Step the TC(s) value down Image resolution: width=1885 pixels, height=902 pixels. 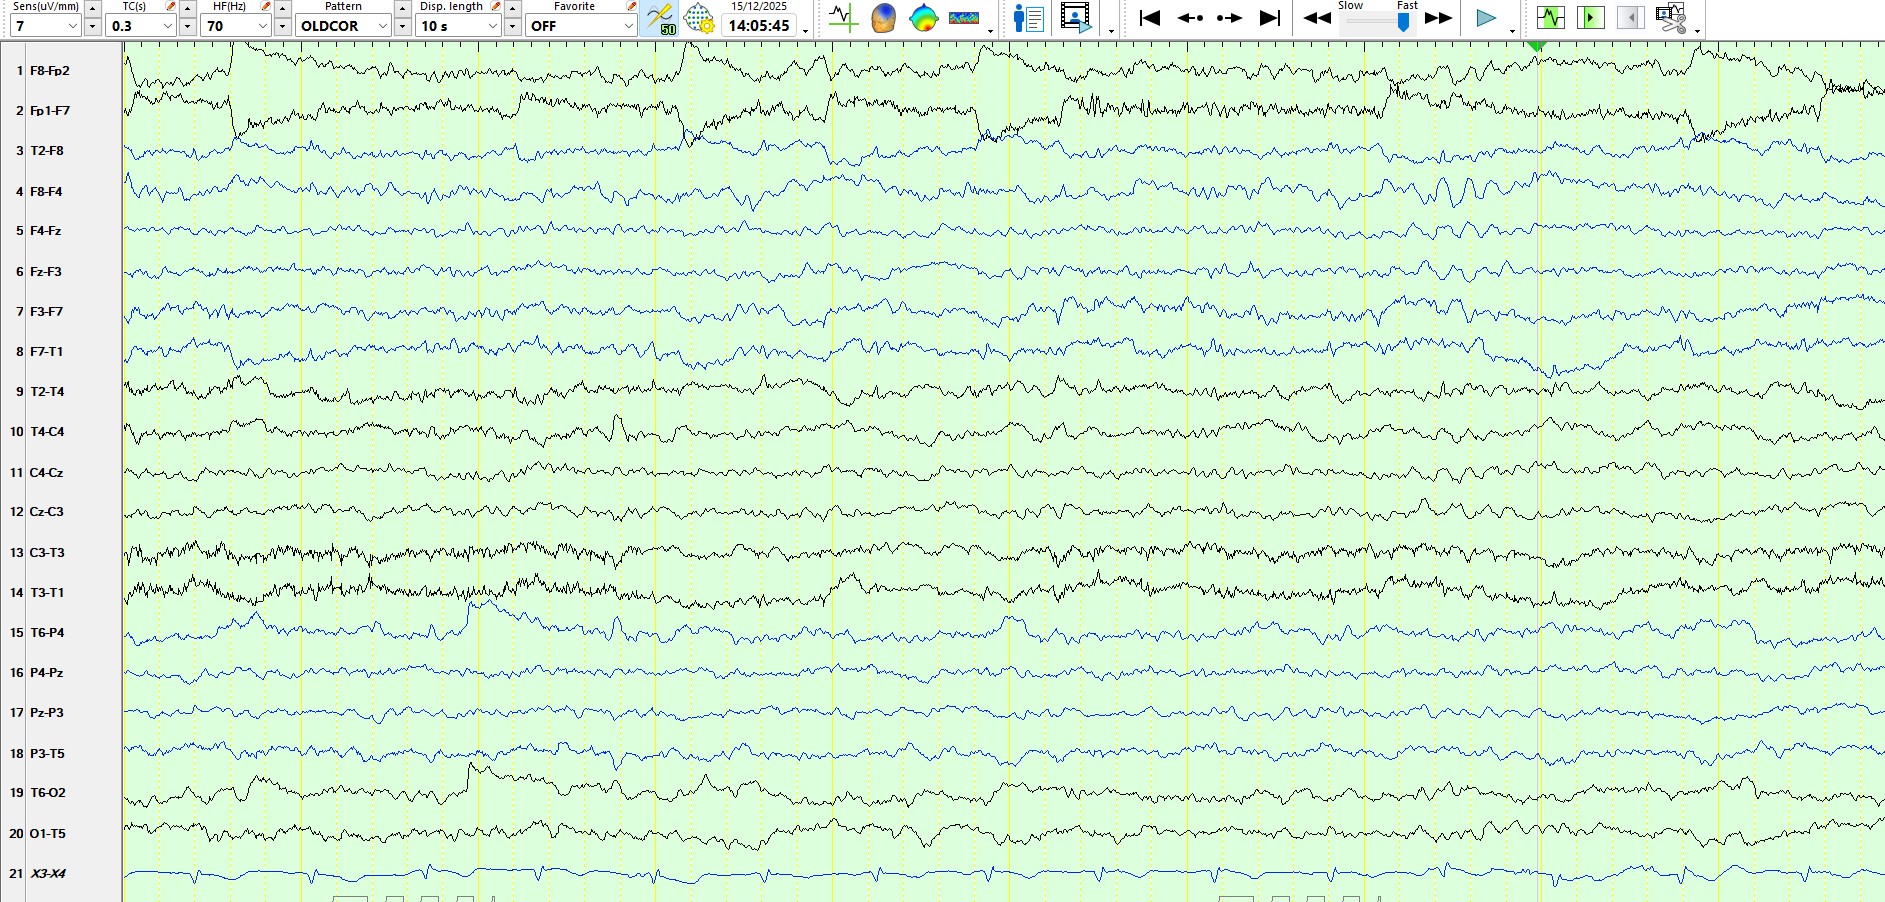[188, 27]
